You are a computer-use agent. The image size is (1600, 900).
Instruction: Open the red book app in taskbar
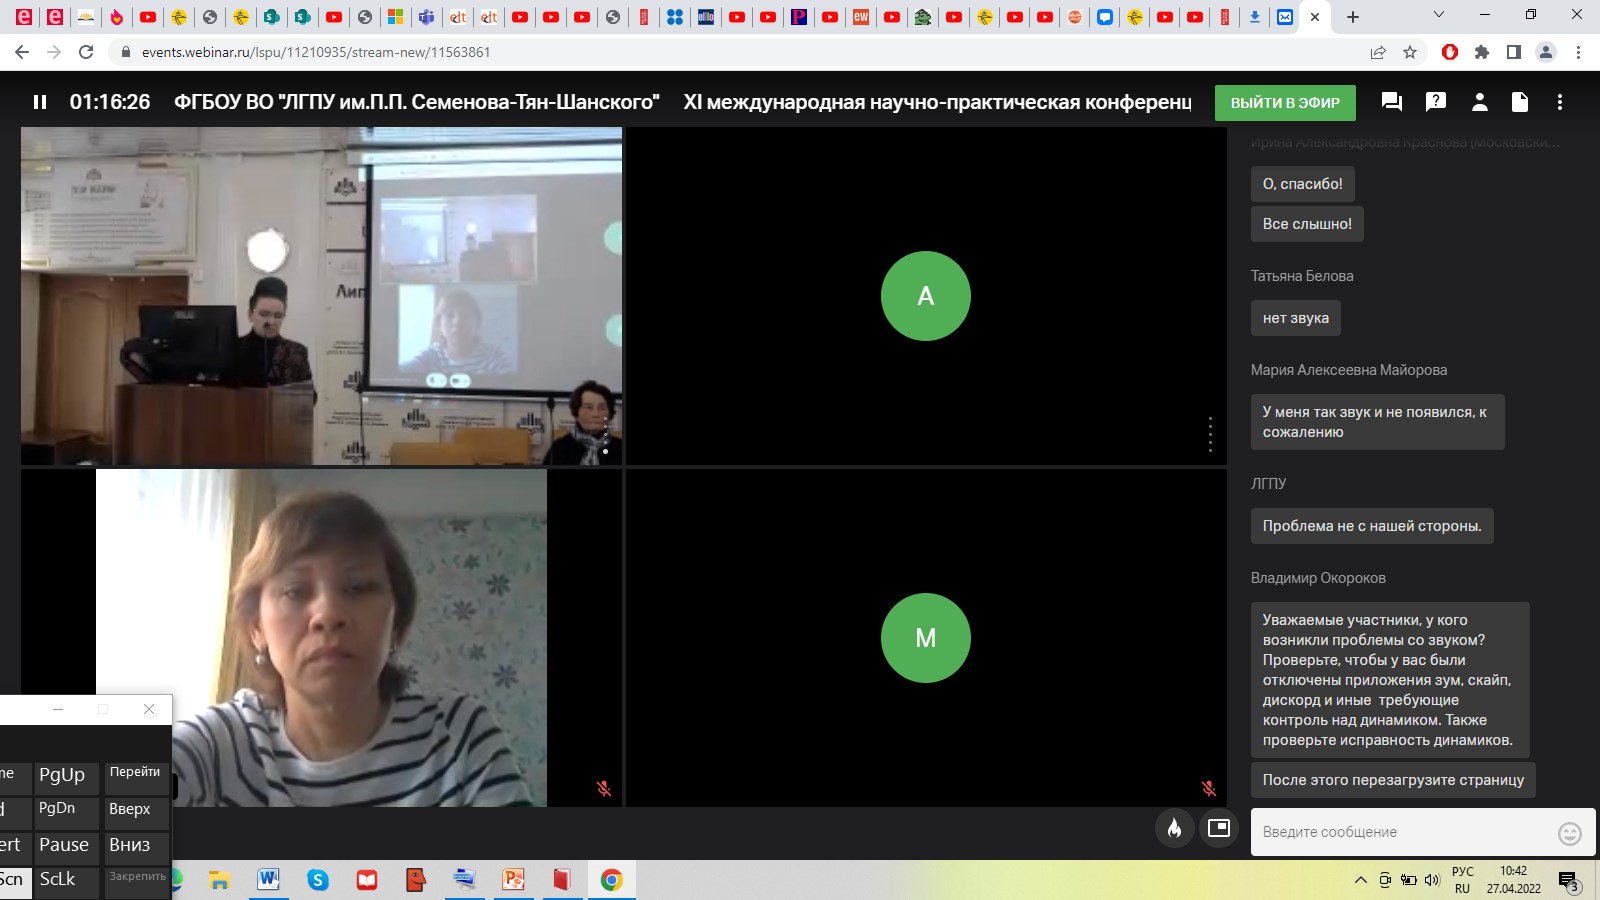(x=562, y=880)
